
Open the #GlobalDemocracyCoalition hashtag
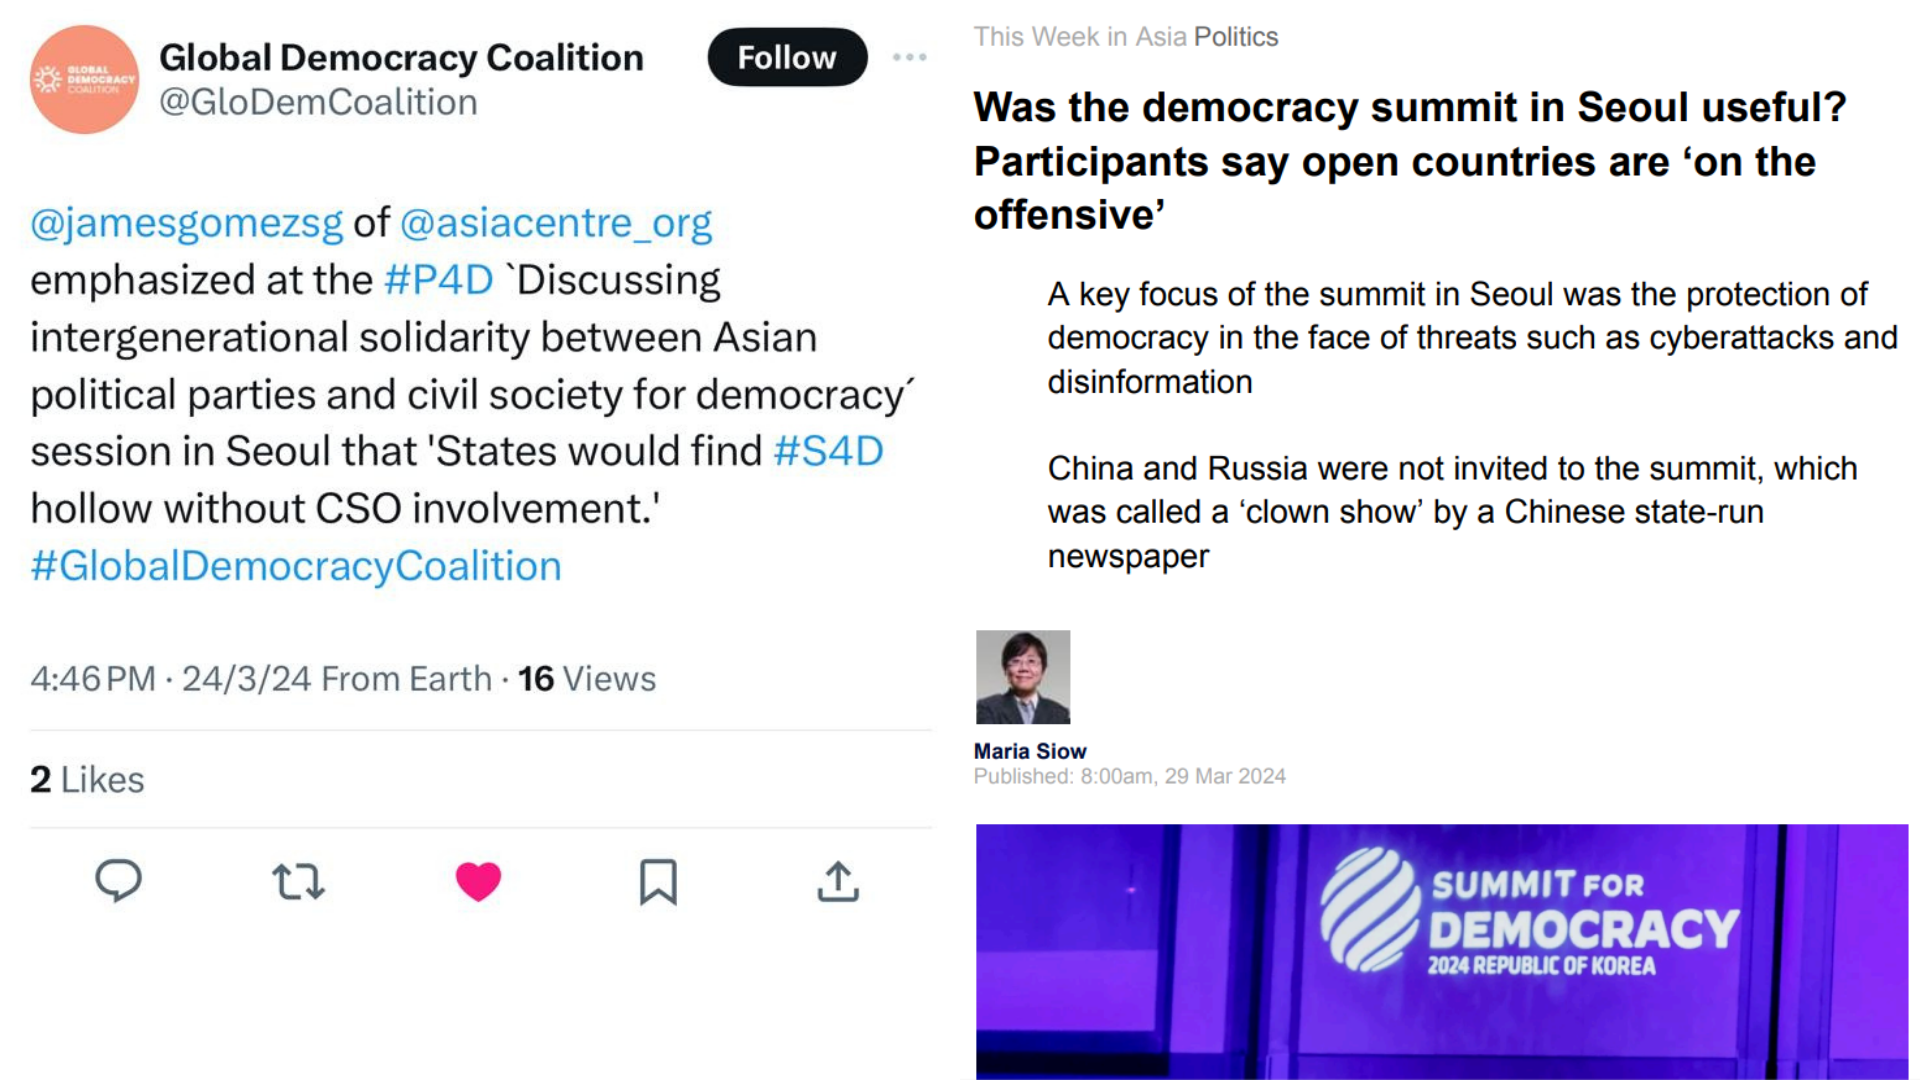coord(296,566)
